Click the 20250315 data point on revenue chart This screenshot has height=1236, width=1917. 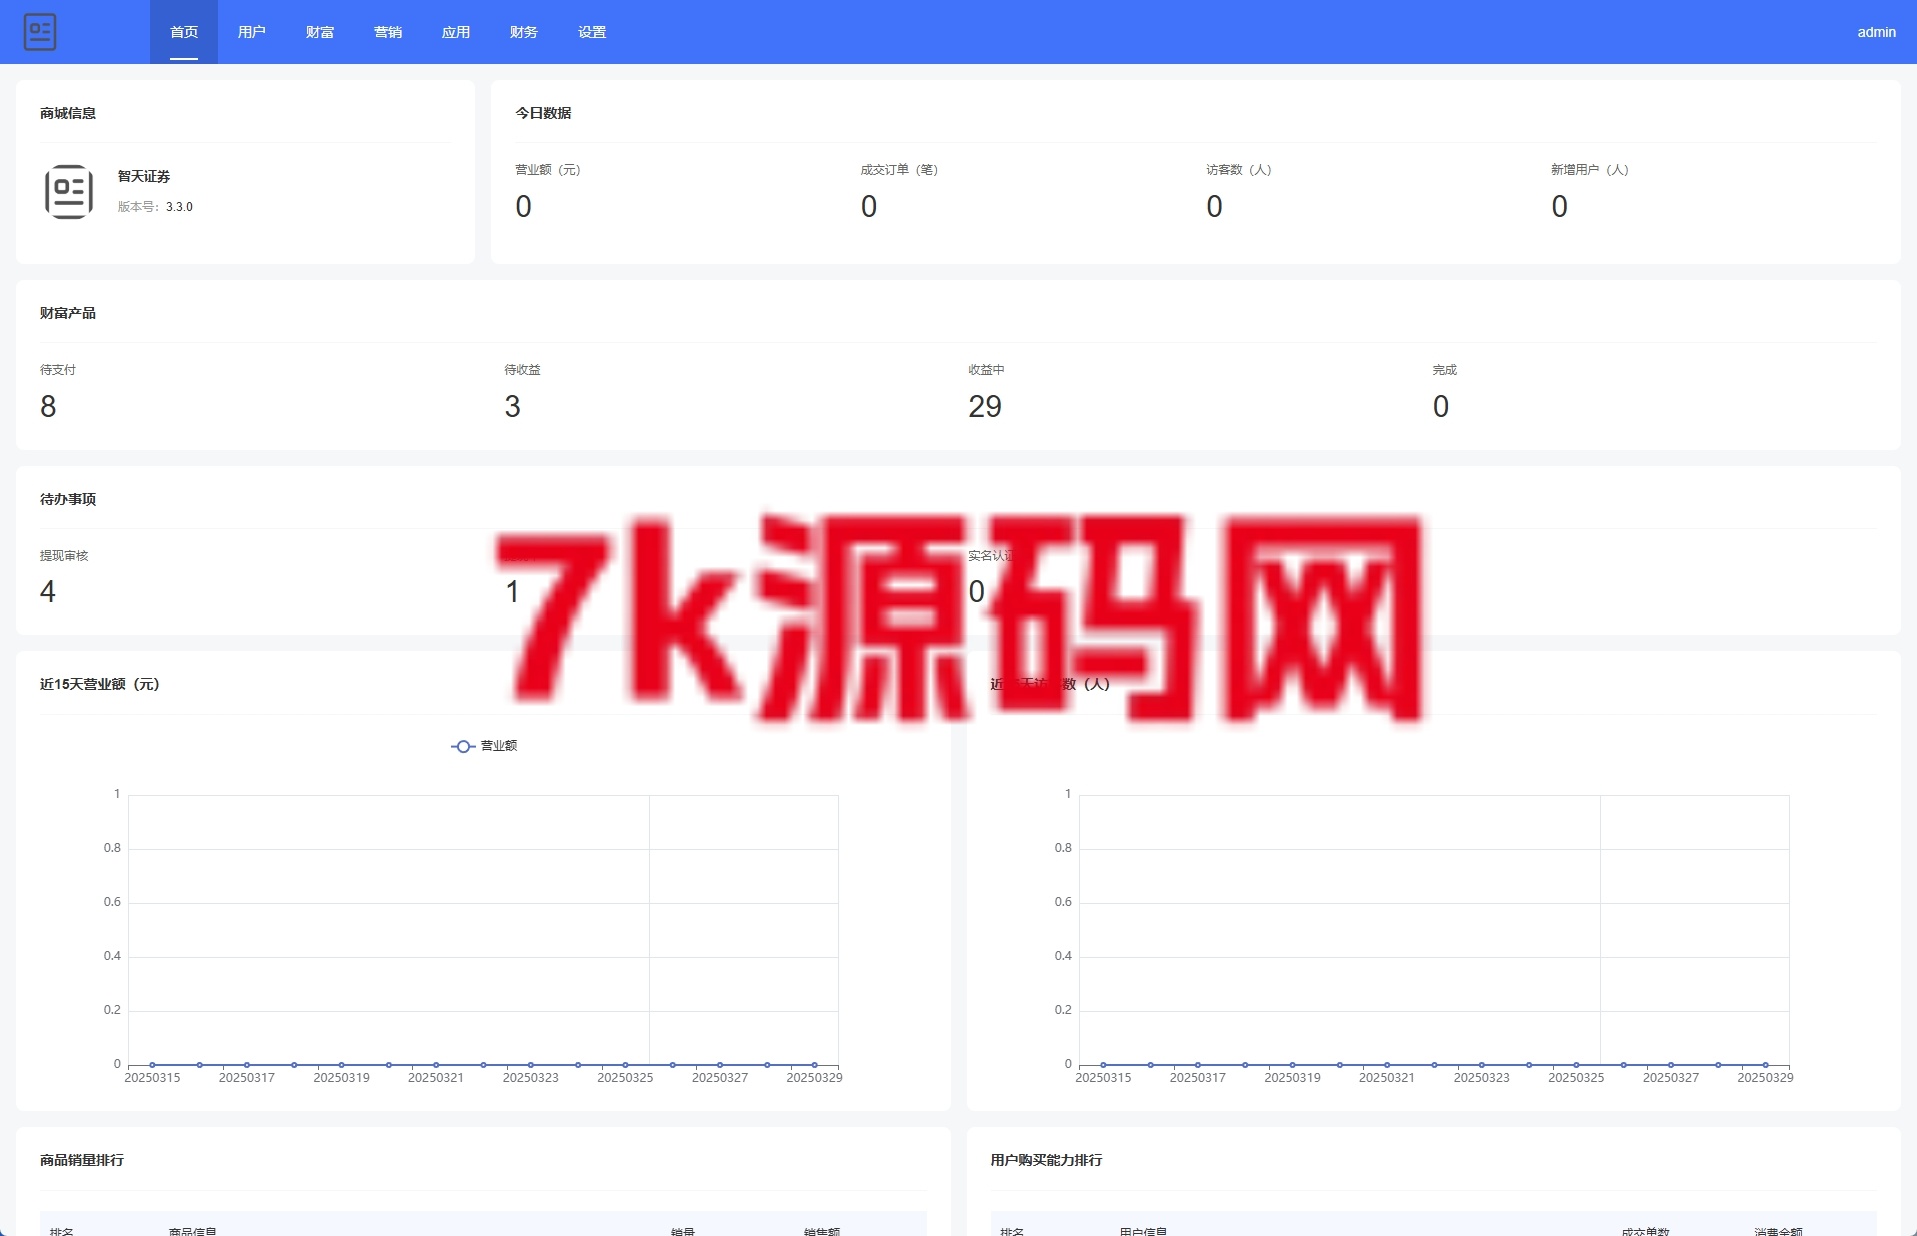coord(152,1065)
